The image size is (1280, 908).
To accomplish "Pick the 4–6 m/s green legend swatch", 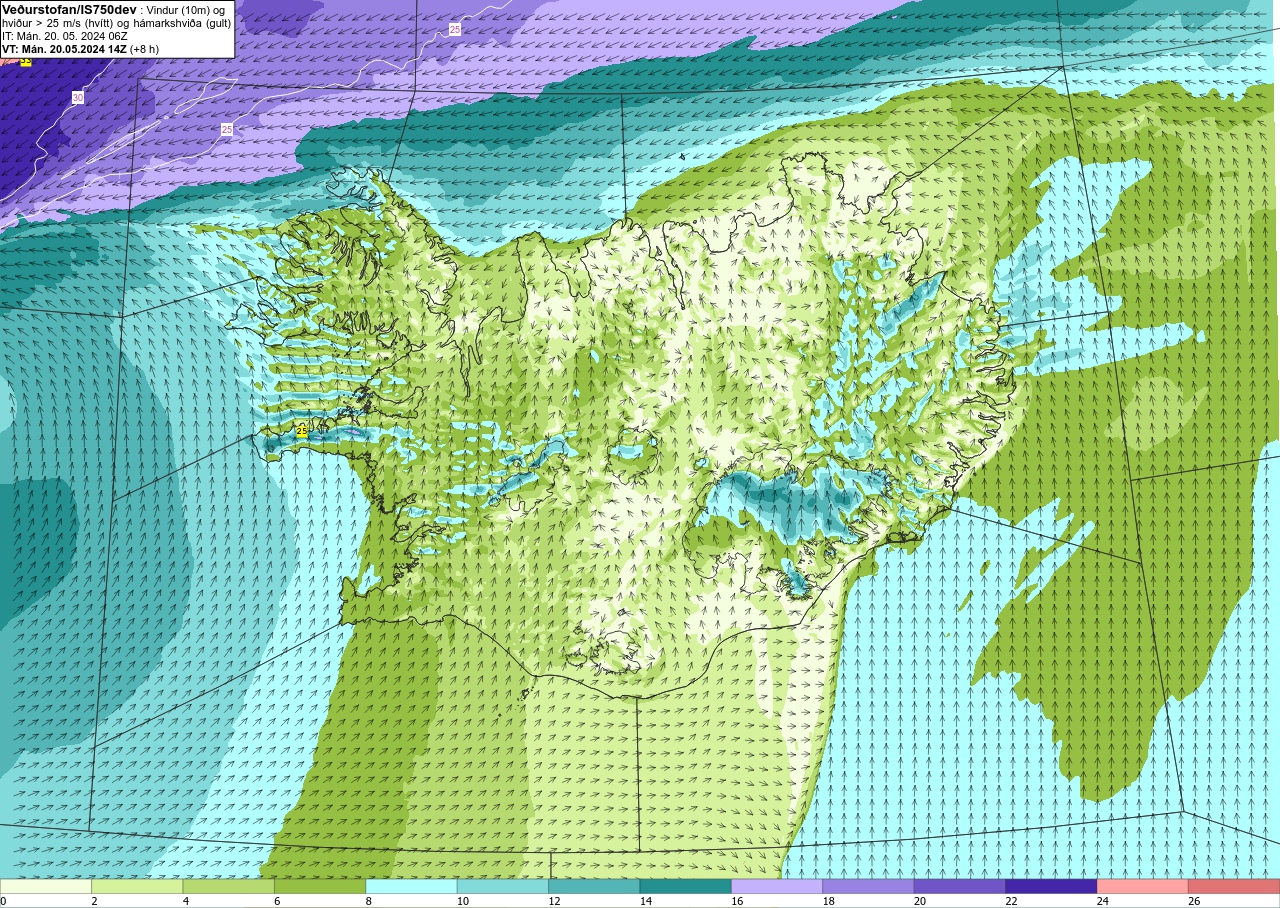I will pyautogui.click(x=229, y=886).
